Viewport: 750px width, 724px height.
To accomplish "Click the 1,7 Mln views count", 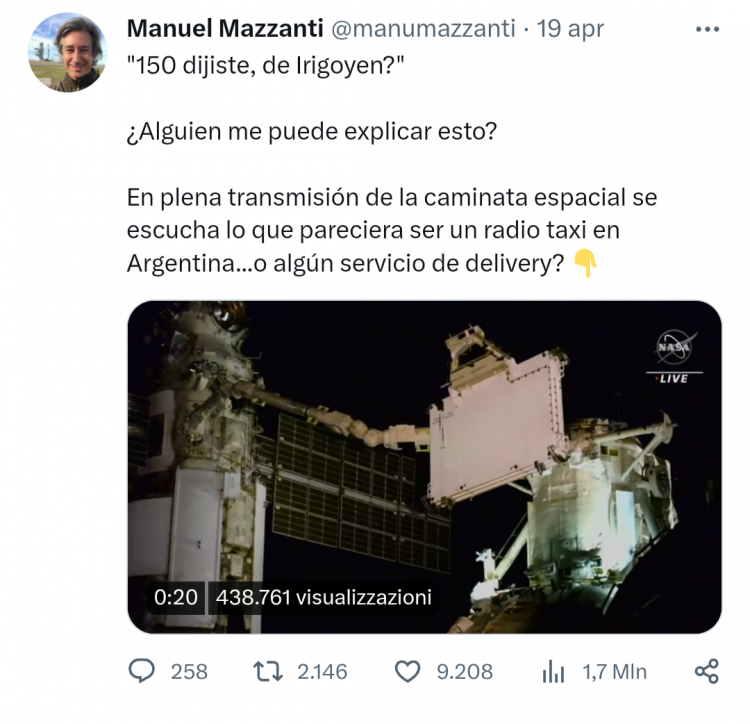I will (615, 671).
